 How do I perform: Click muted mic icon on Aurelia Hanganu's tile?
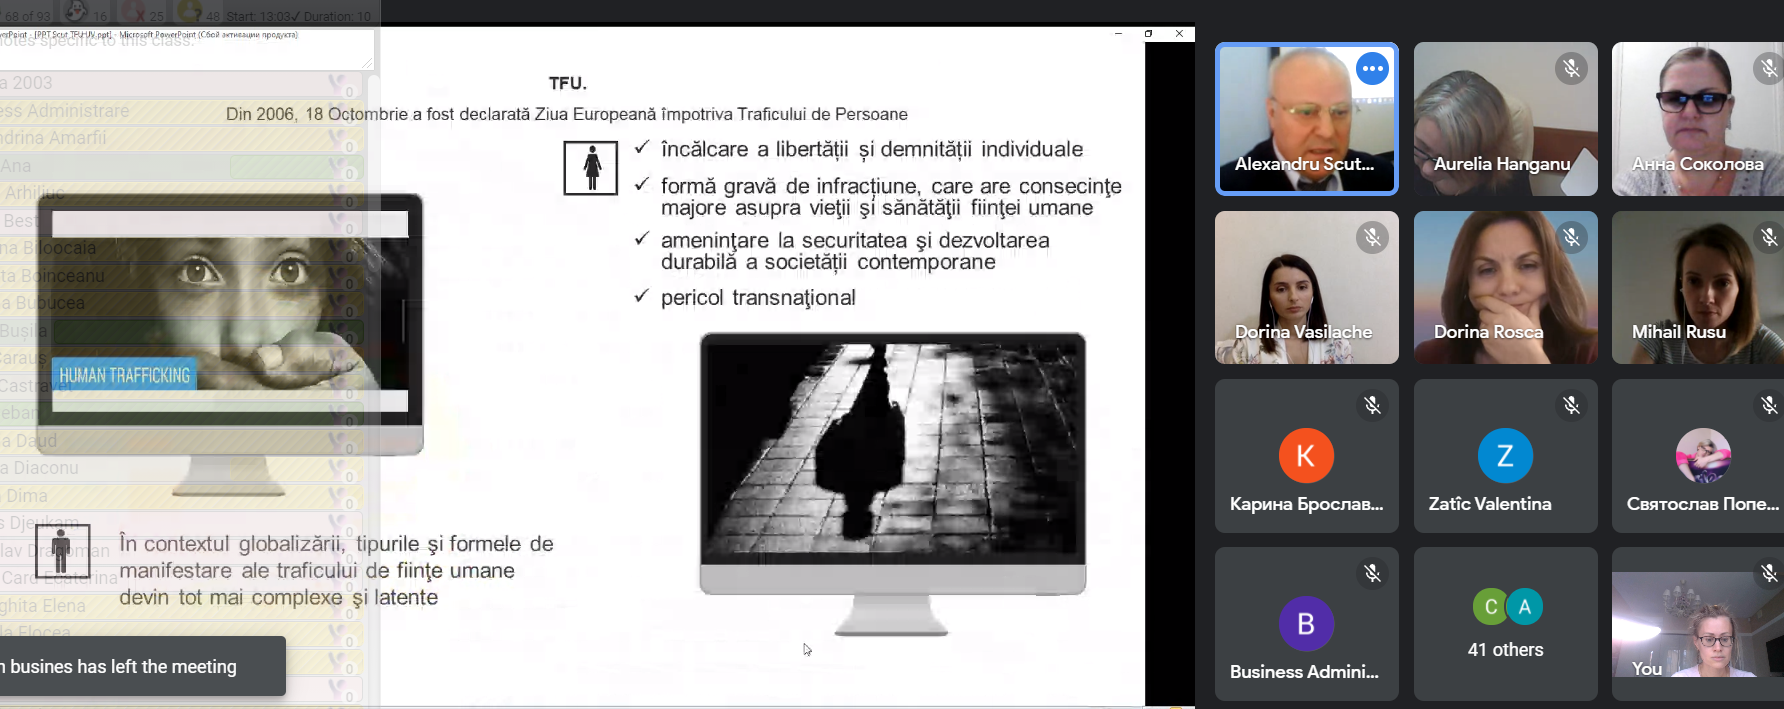tap(1571, 69)
